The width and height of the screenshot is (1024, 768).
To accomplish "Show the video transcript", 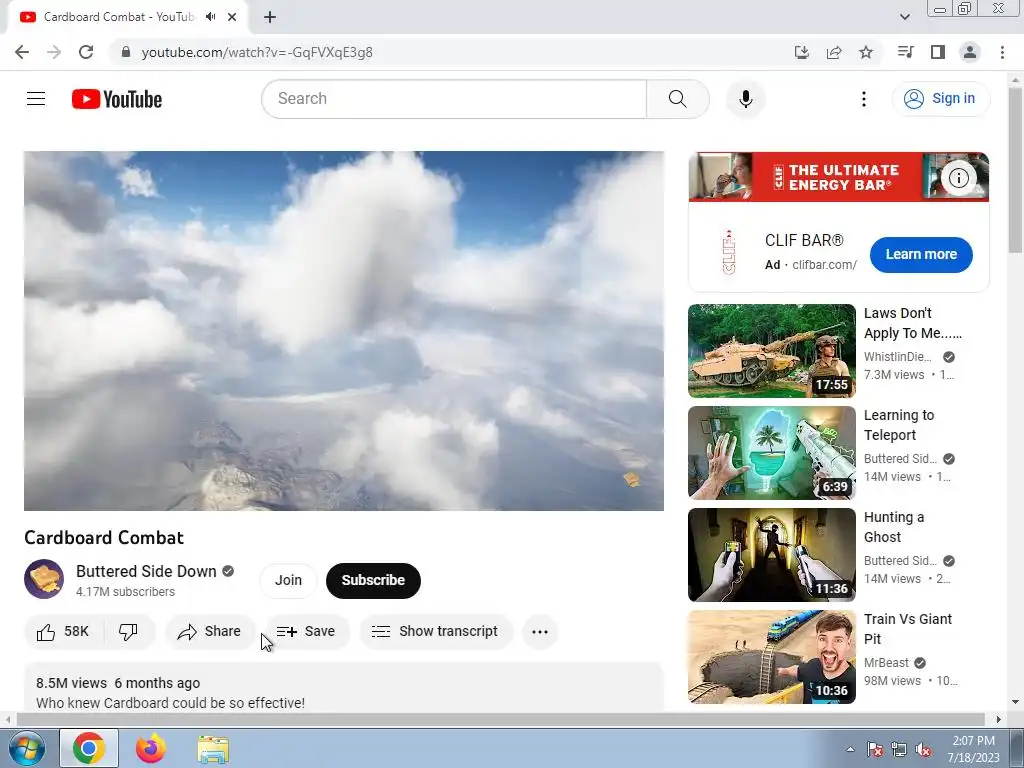I will (x=435, y=632).
